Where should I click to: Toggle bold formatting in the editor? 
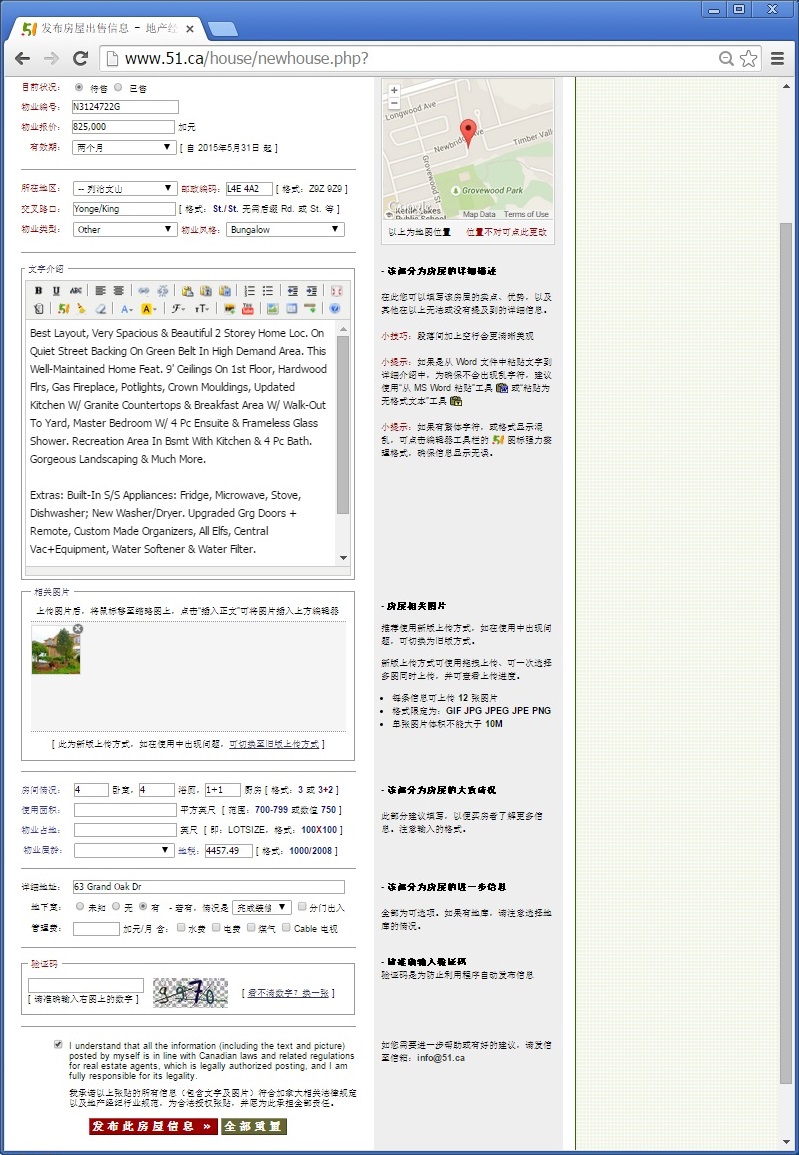38,291
